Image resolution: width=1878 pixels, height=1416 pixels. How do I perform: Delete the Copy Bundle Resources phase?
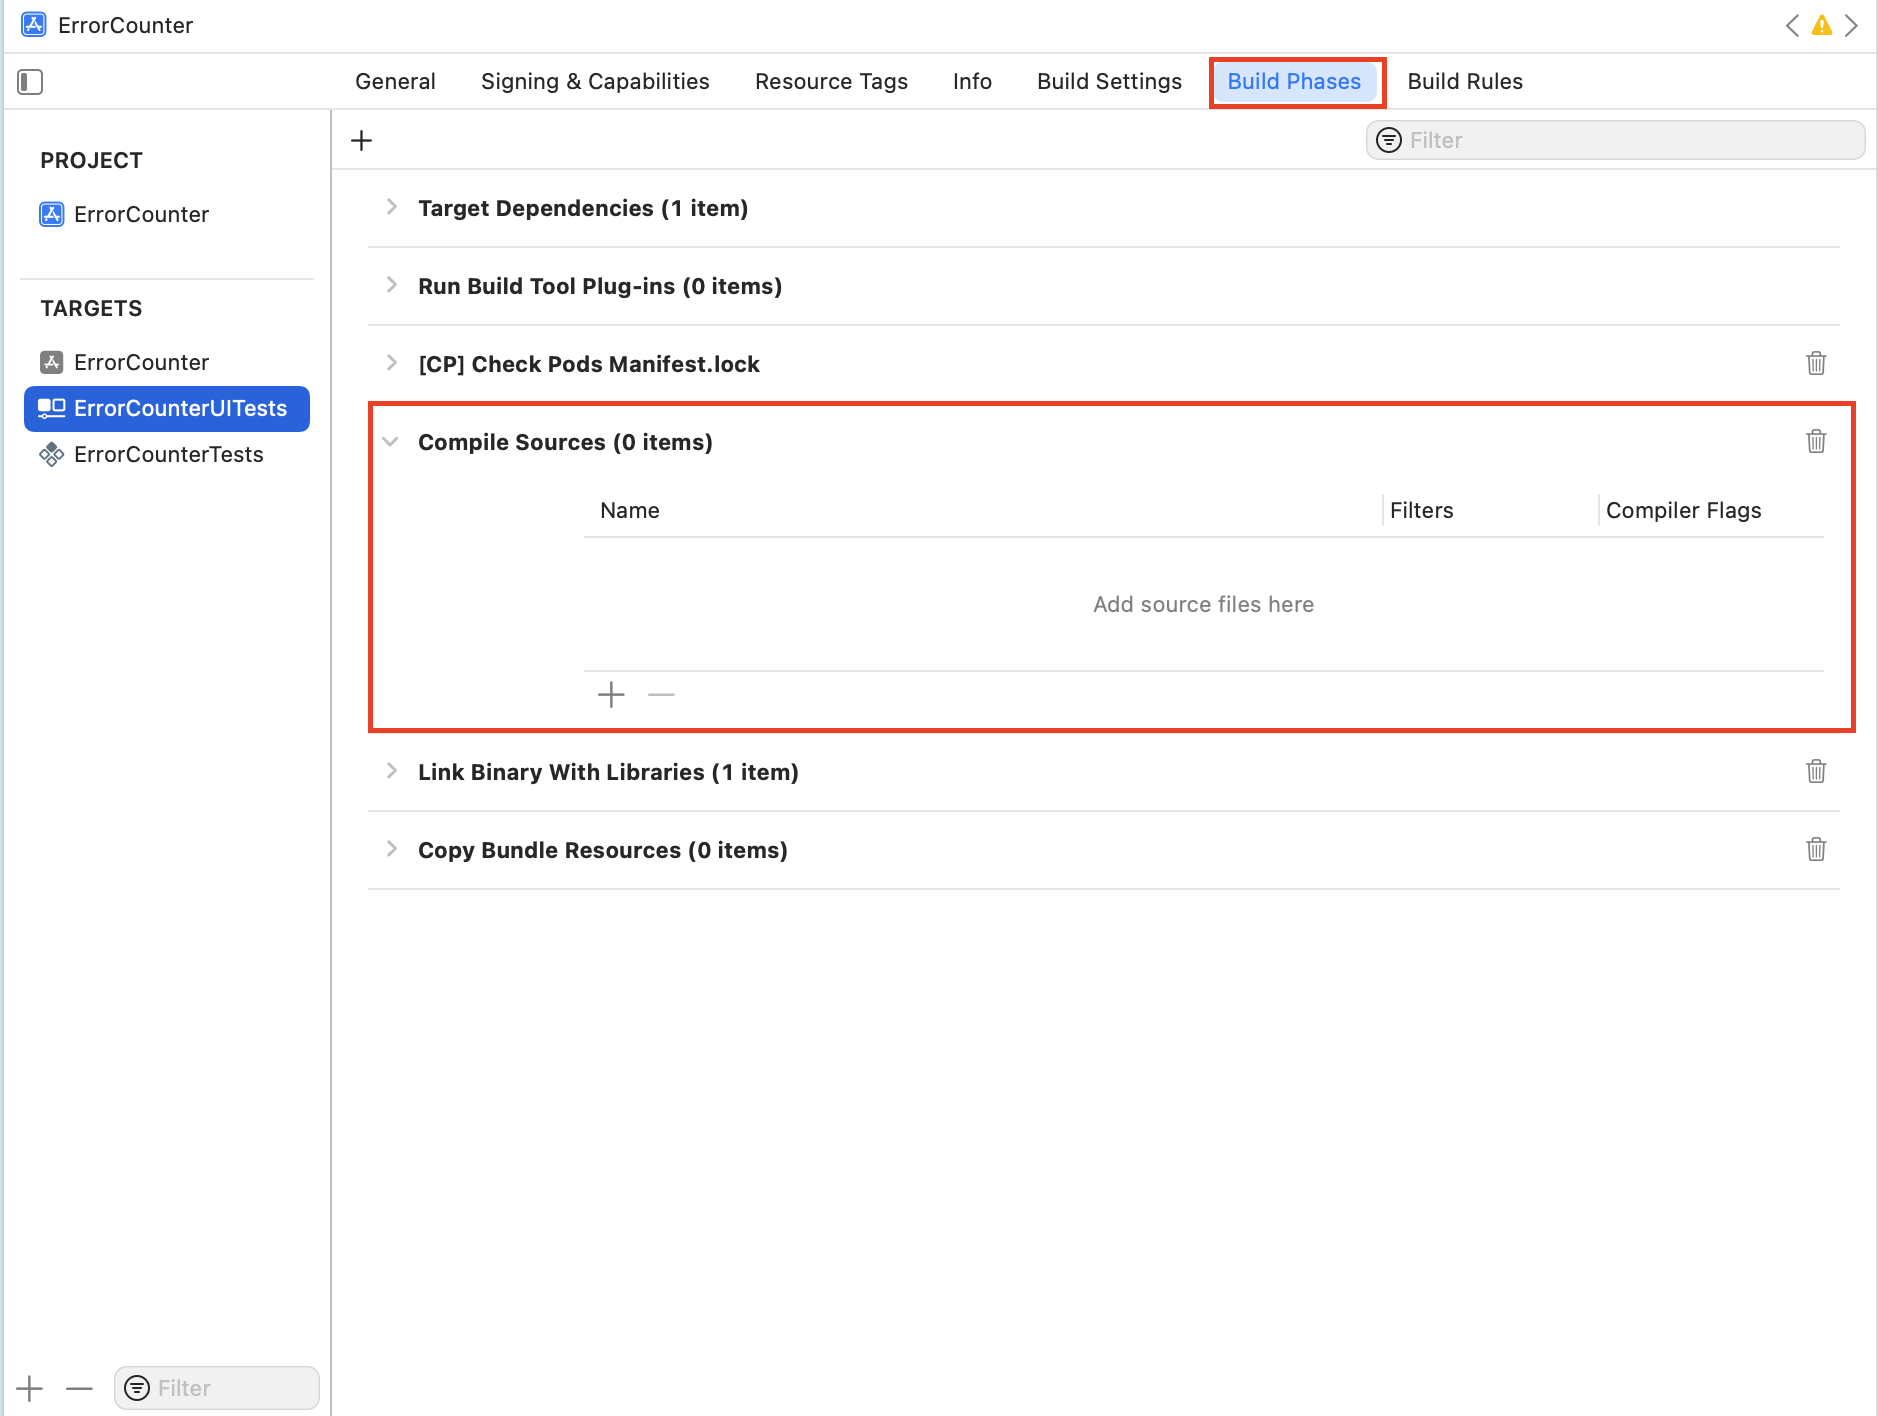click(x=1817, y=850)
